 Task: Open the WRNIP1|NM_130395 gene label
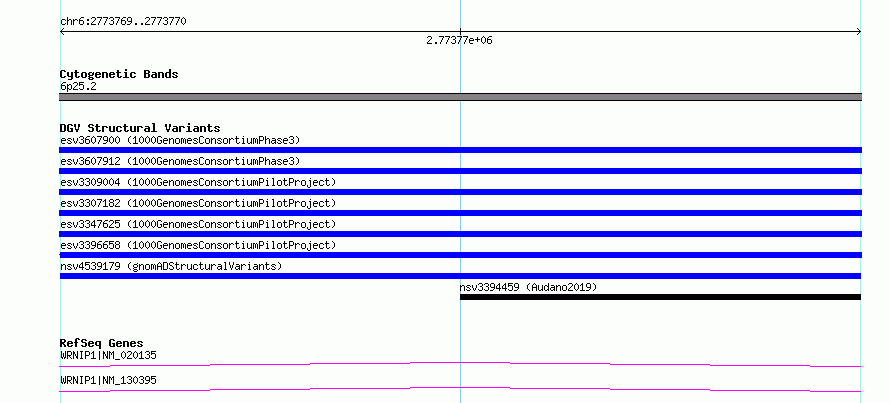coord(108,380)
